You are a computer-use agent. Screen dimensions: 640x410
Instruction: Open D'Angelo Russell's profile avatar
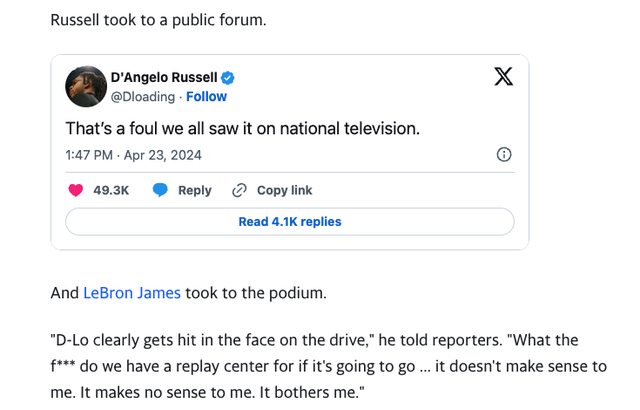pos(86,87)
